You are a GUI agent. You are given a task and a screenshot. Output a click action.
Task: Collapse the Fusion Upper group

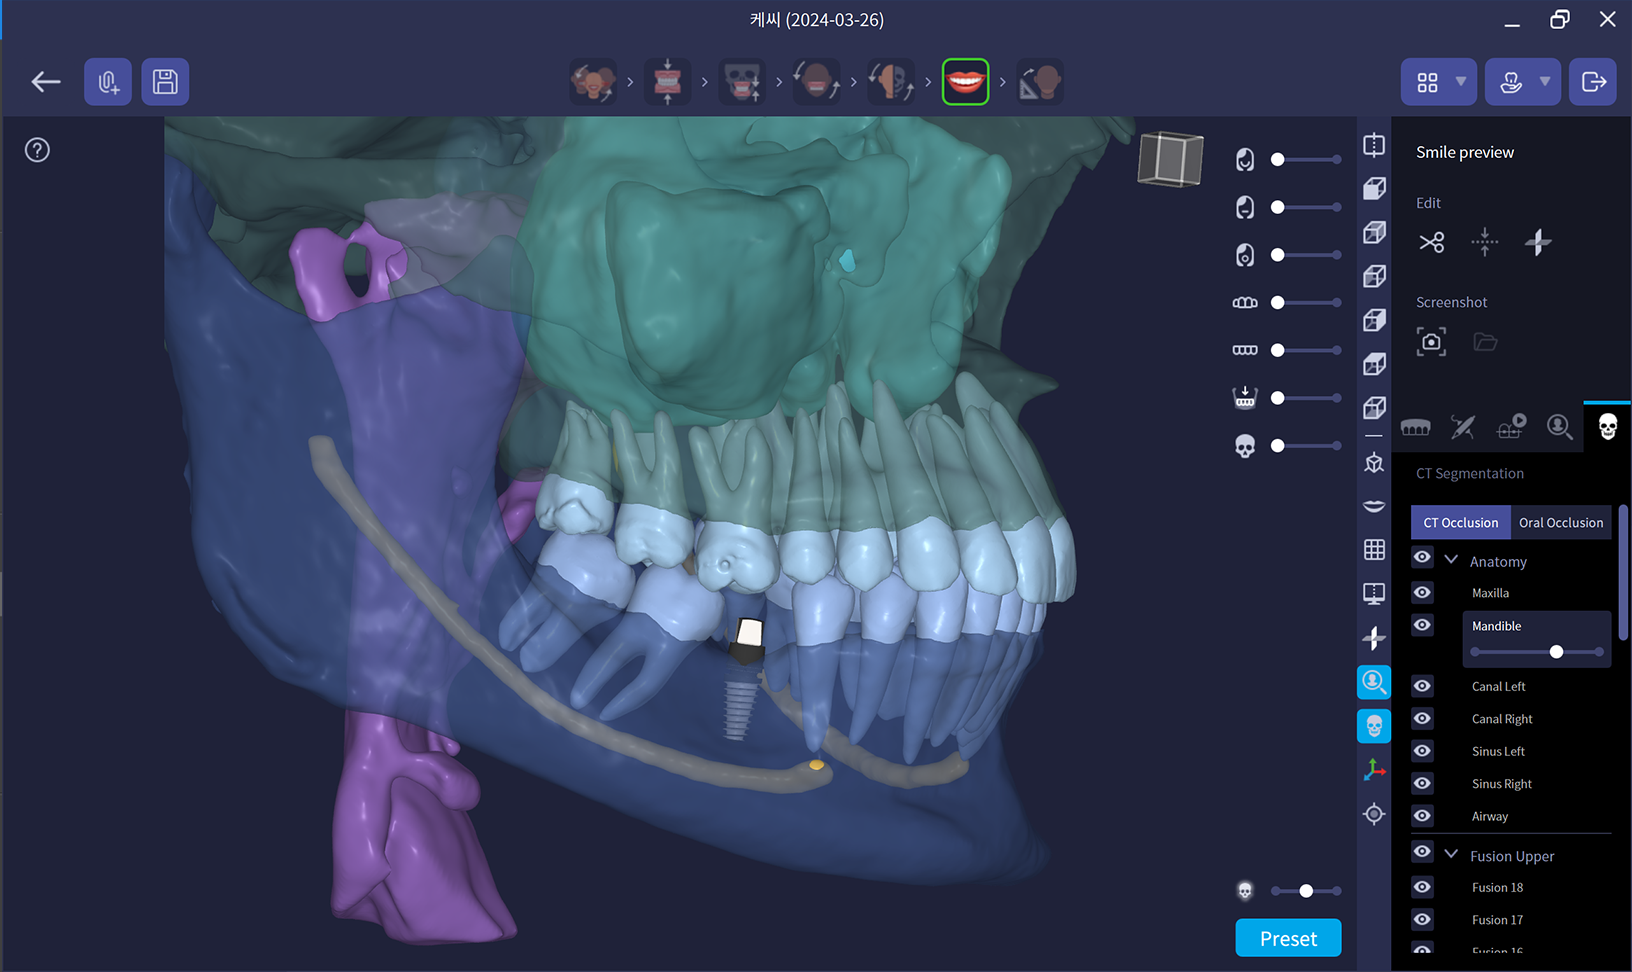click(x=1451, y=854)
